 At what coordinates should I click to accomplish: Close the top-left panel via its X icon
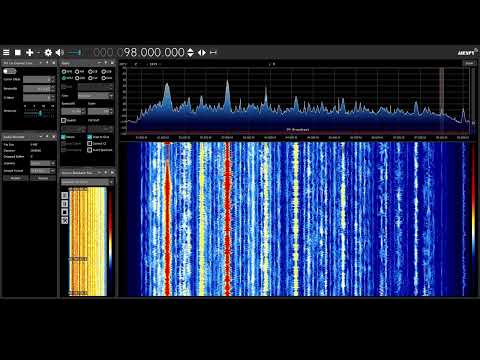click(x=54, y=63)
